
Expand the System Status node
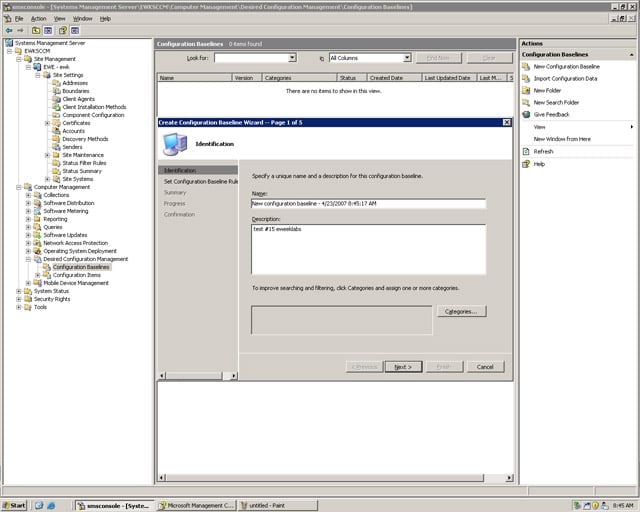[19, 291]
